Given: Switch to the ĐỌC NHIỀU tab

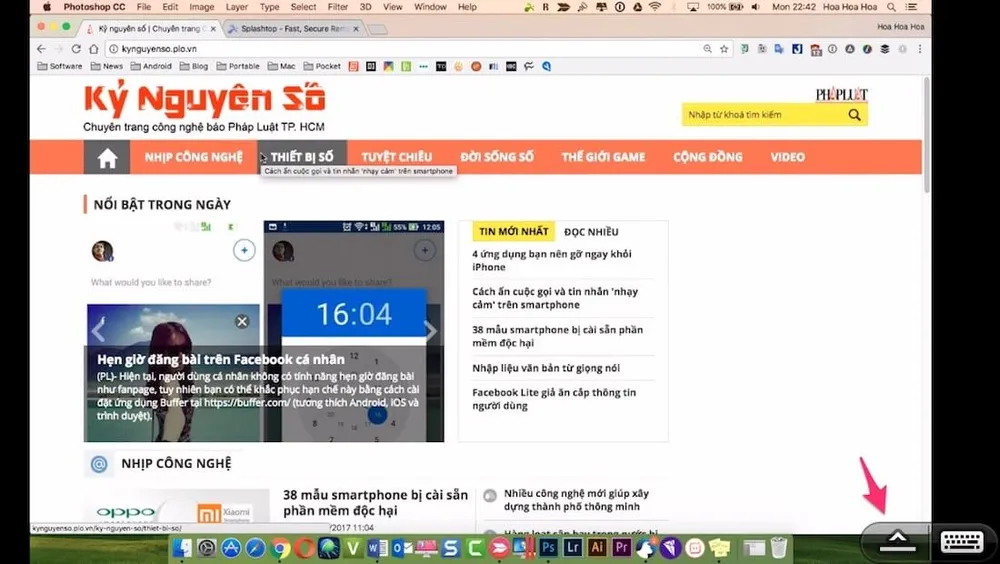Looking at the screenshot, I should click(x=591, y=231).
